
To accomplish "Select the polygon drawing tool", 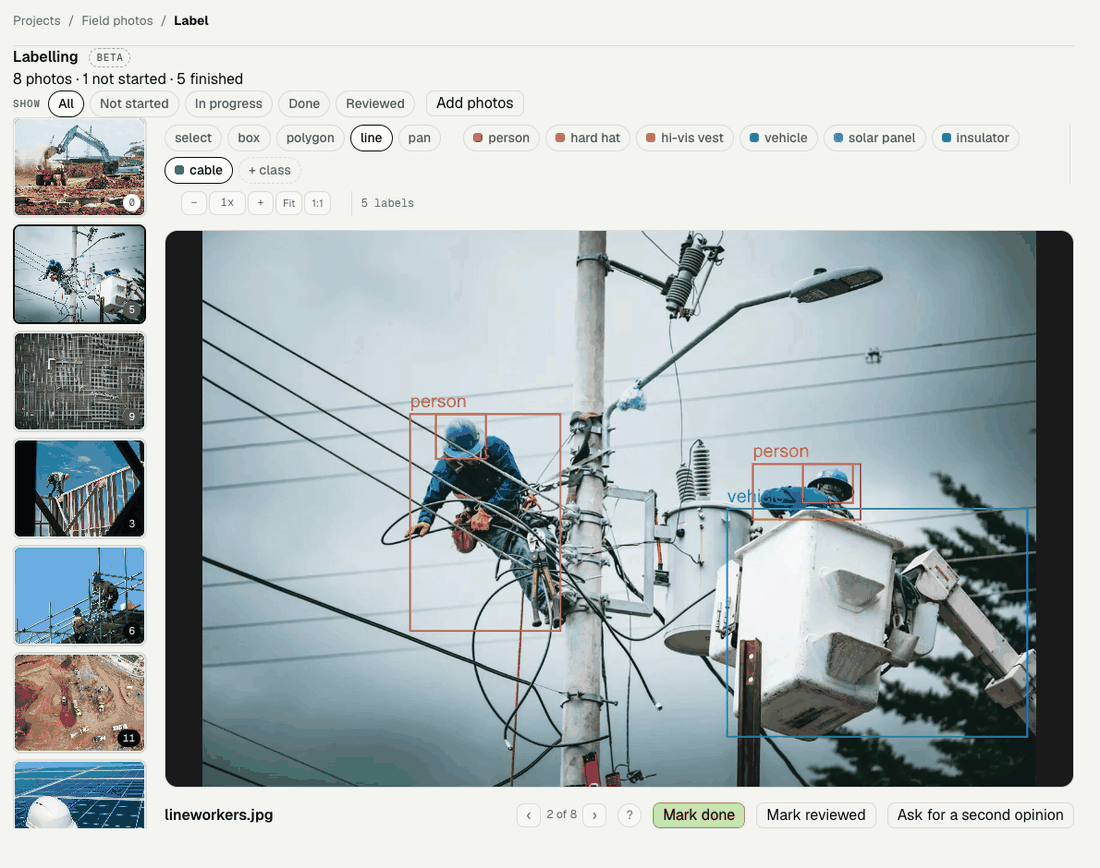I will click(310, 138).
